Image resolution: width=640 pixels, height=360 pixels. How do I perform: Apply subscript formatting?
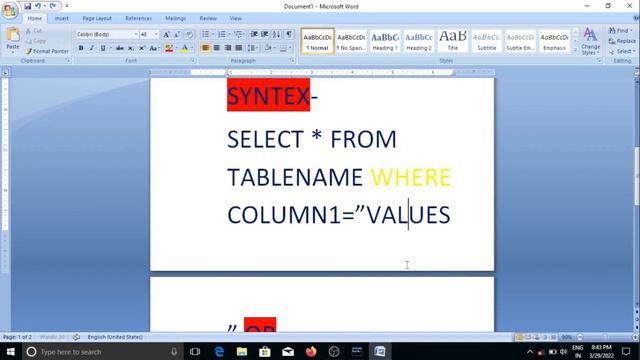(x=131, y=48)
